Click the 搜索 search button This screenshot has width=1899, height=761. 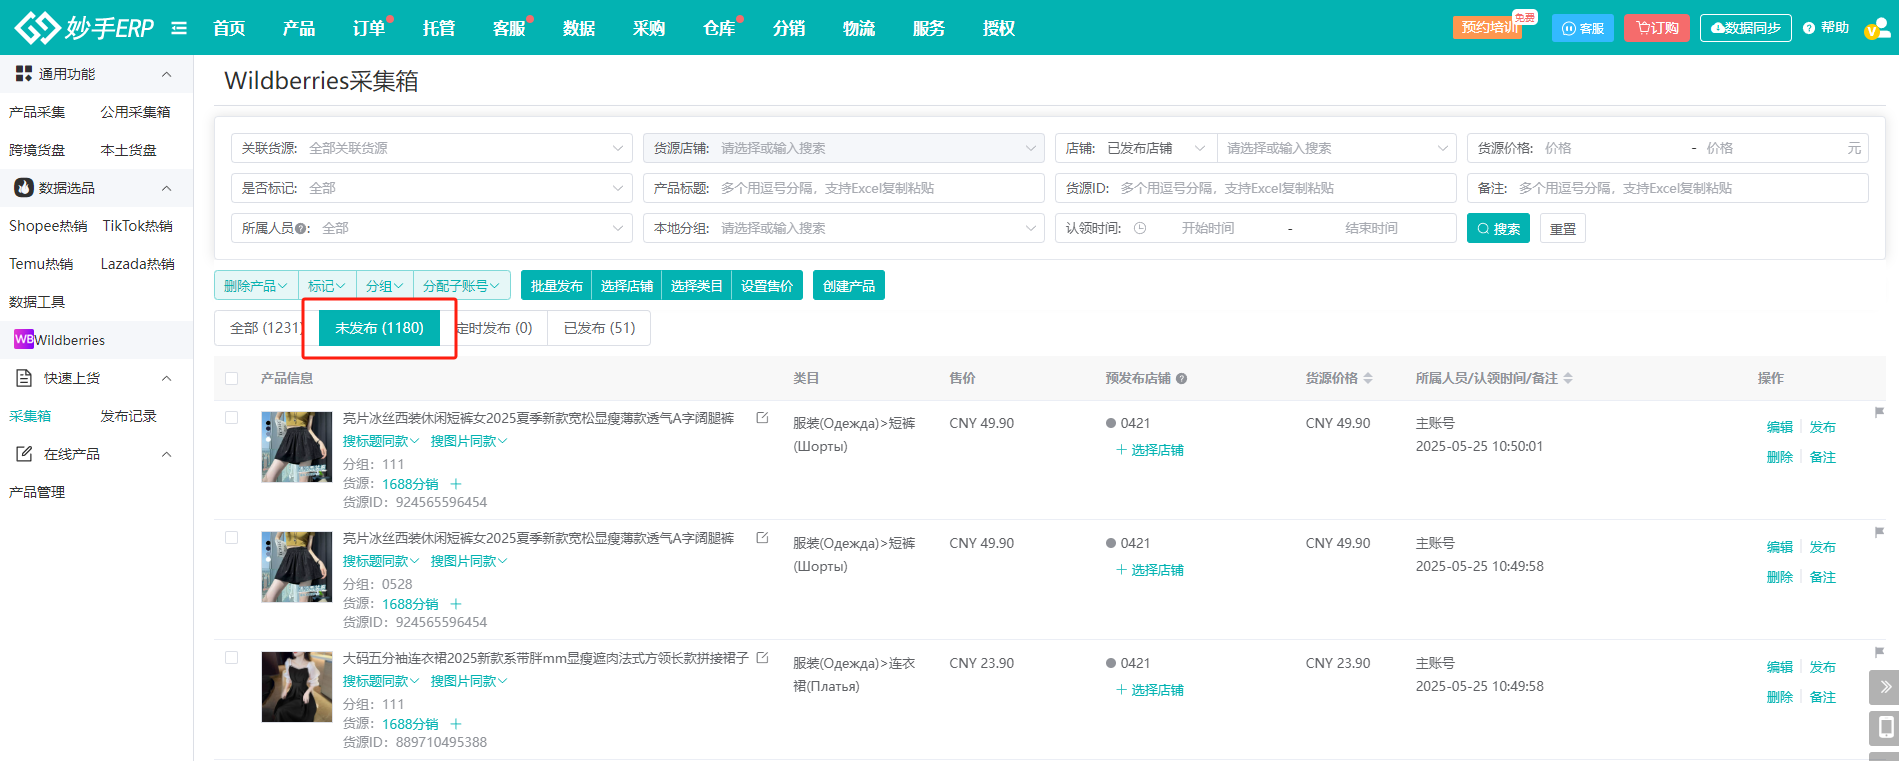pyautogui.click(x=1498, y=228)
